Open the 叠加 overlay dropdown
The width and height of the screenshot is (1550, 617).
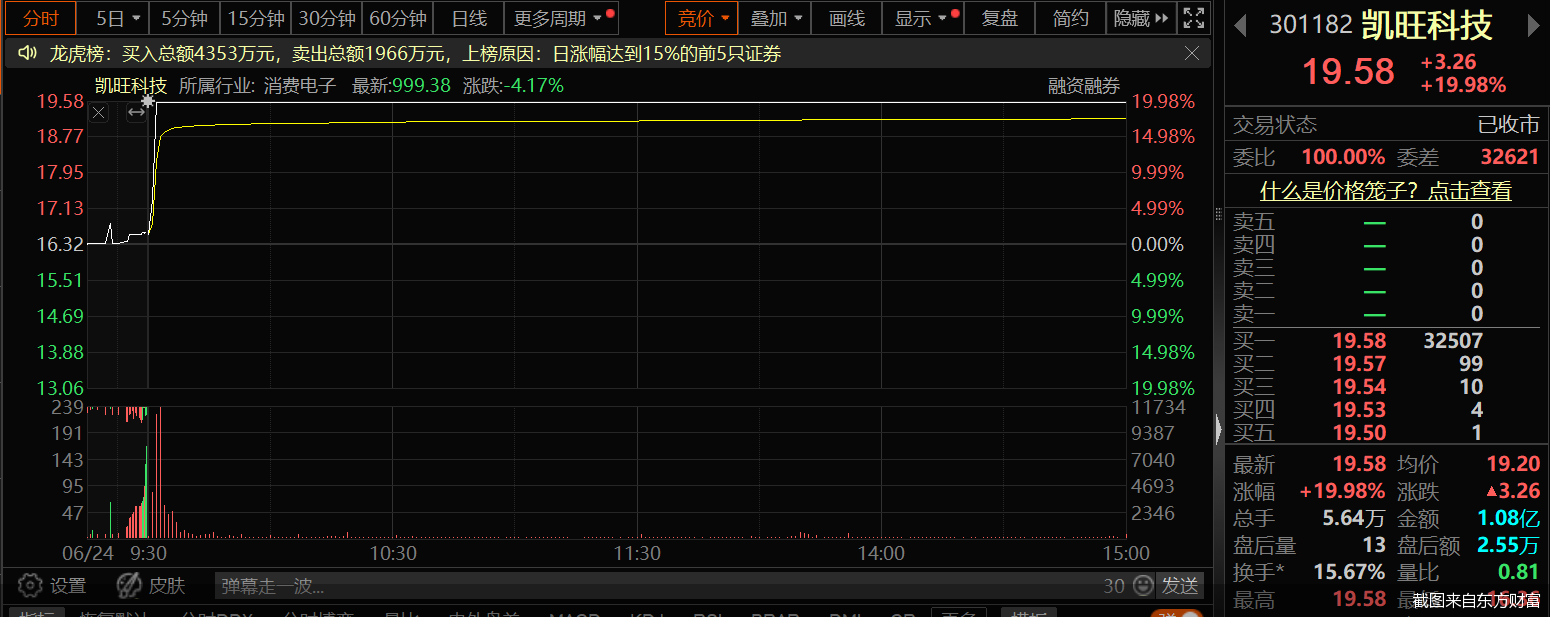tap(777, 18)
